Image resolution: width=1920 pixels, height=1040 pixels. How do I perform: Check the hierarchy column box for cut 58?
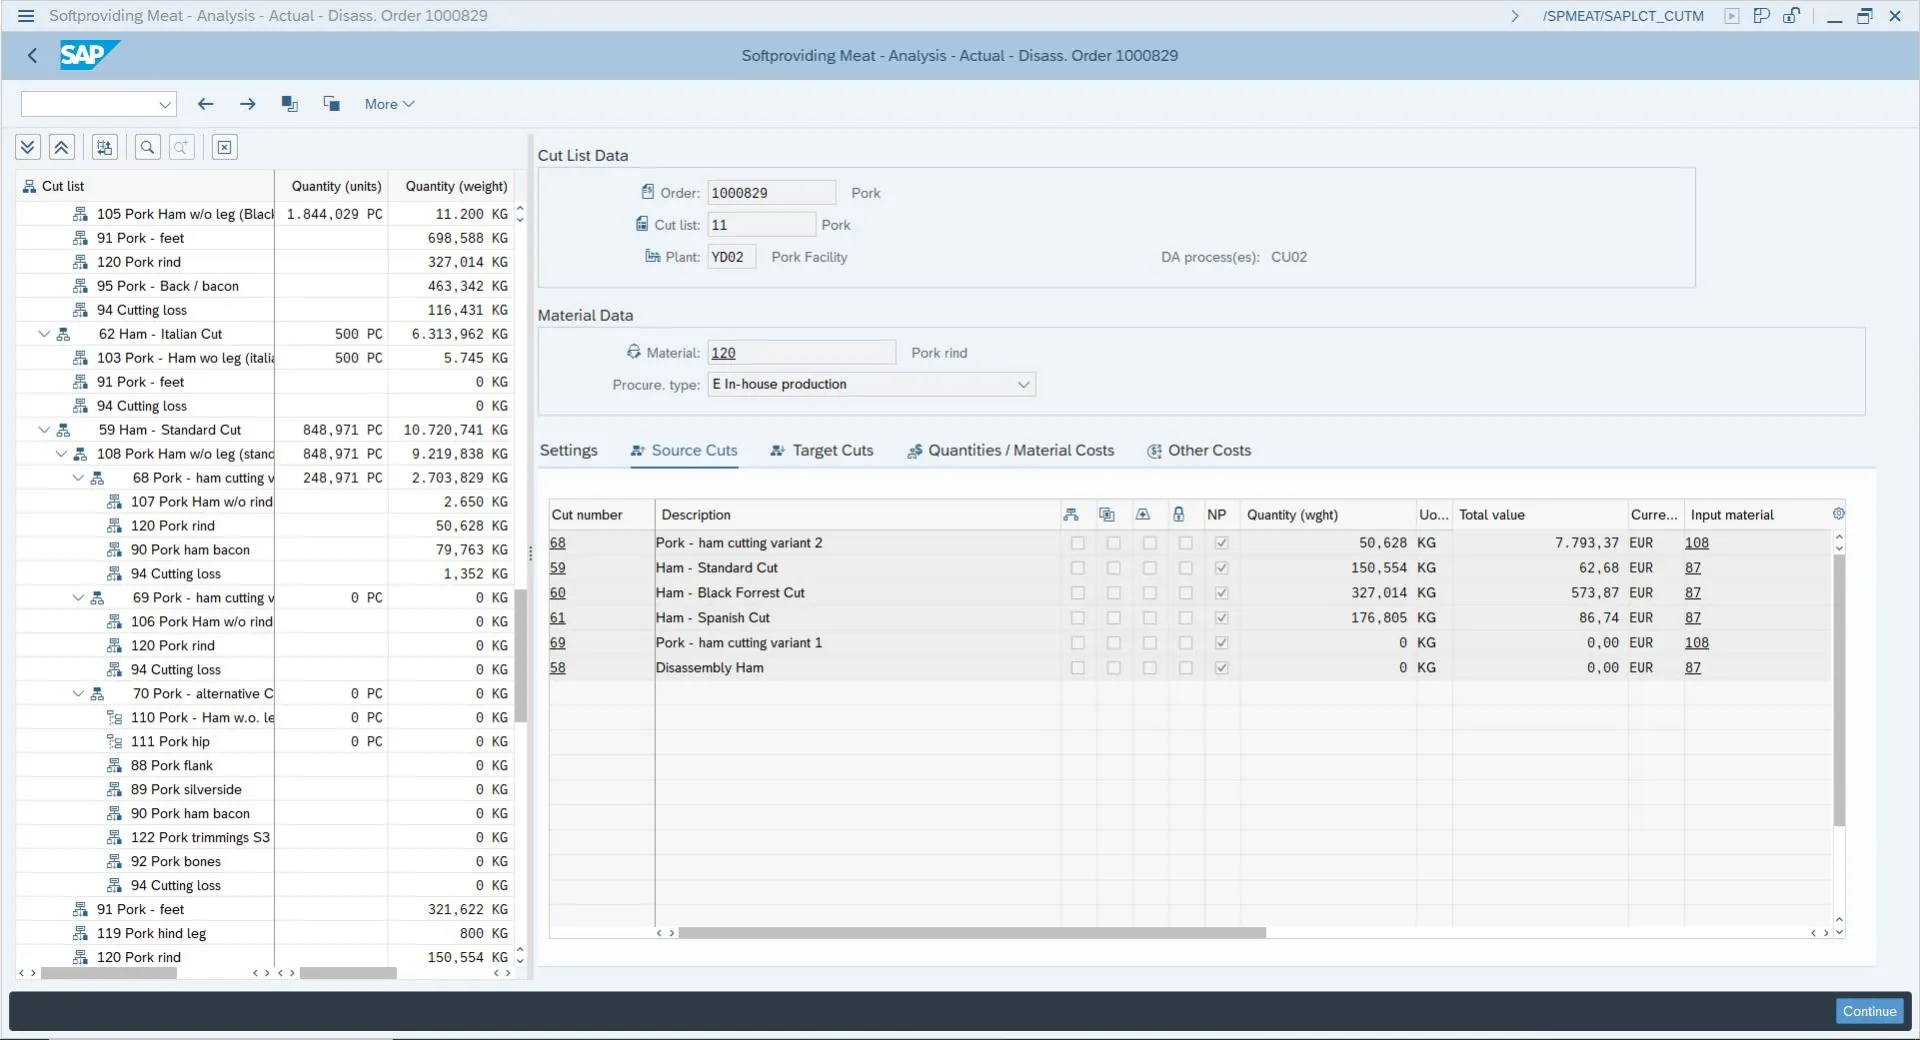point(1077,668)
